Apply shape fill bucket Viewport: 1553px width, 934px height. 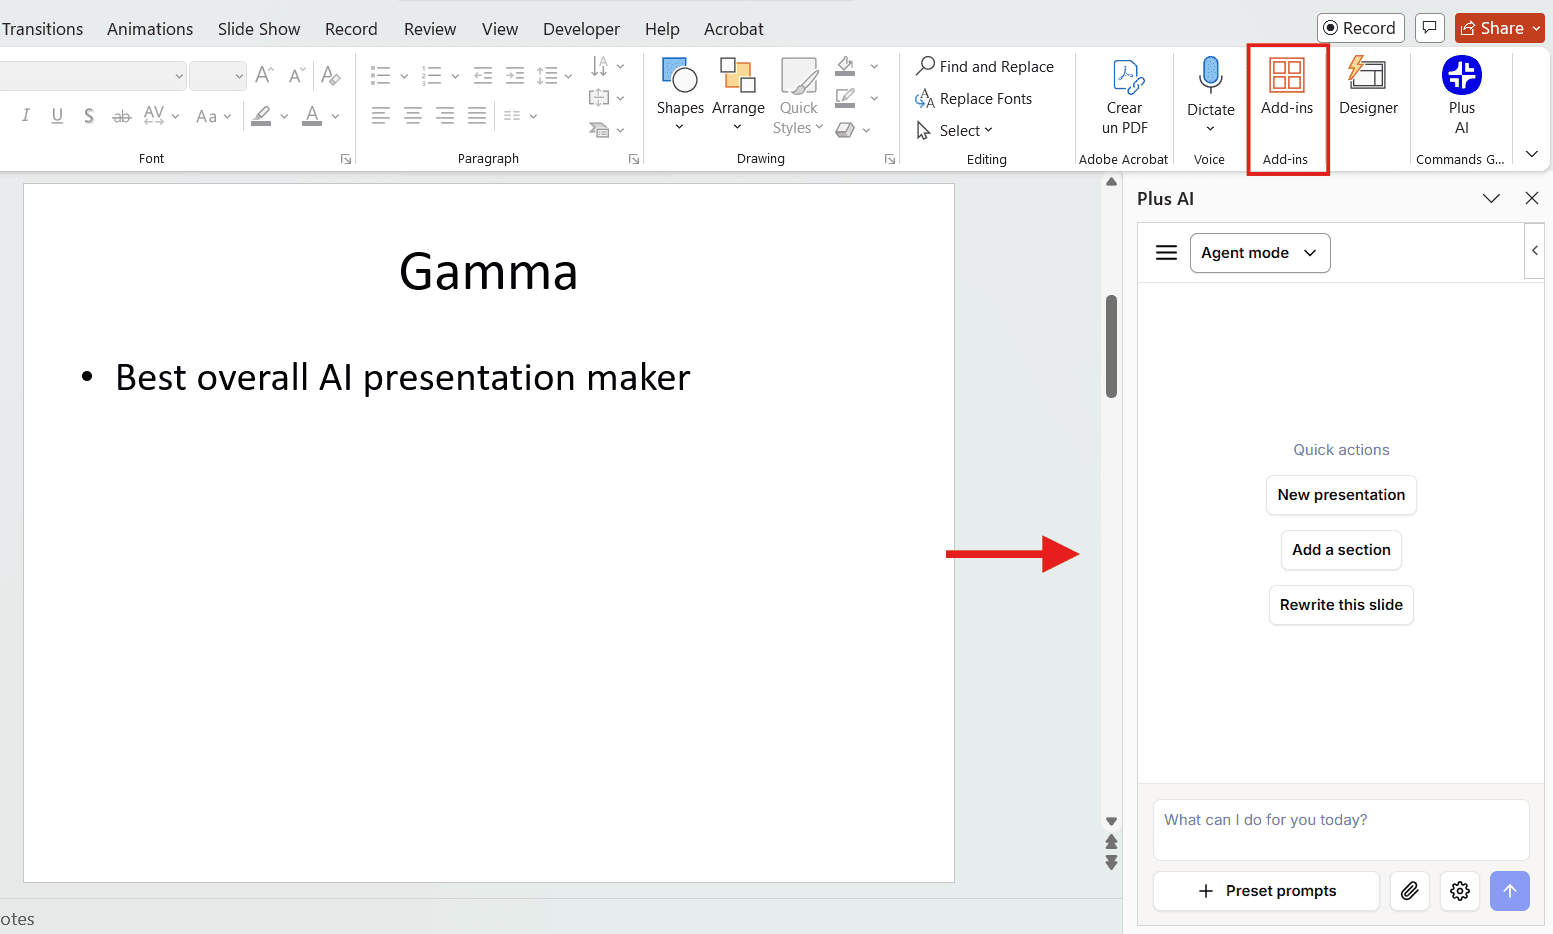click(x=845, y=66)
